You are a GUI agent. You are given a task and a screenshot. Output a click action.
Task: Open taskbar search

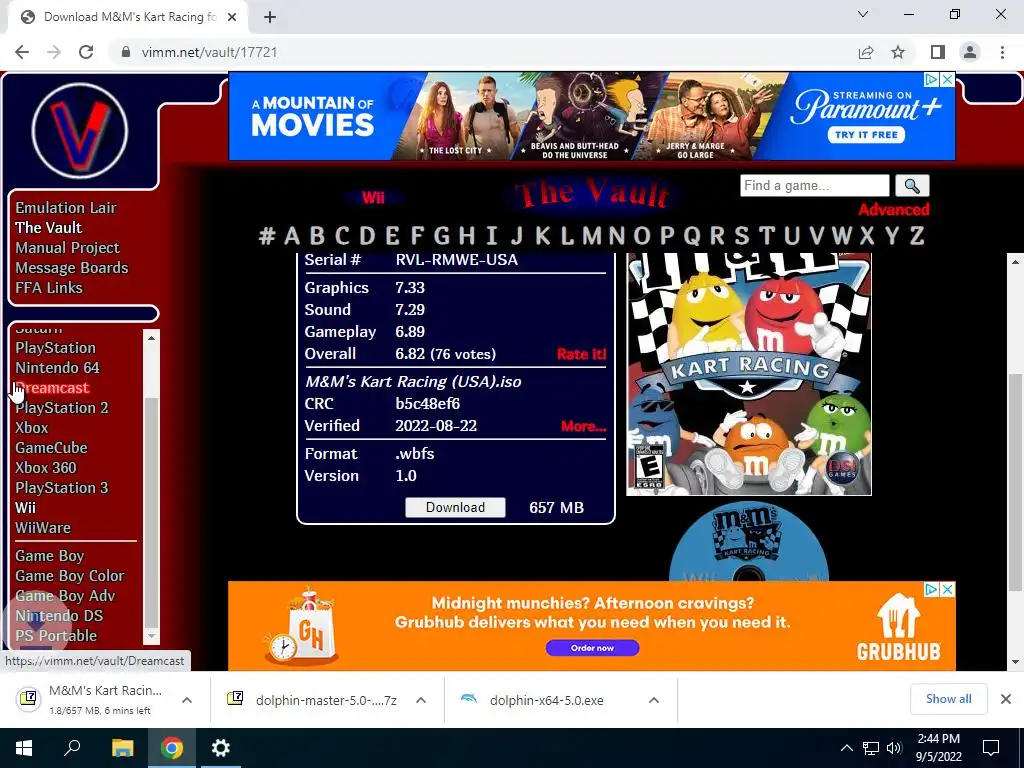coord(72,748)
